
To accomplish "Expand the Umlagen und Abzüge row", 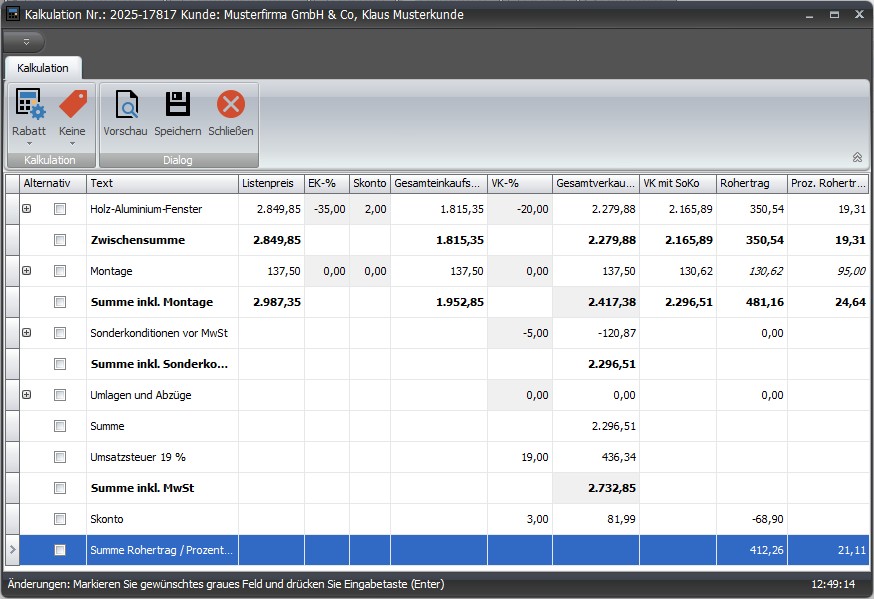I will point(27,395).
